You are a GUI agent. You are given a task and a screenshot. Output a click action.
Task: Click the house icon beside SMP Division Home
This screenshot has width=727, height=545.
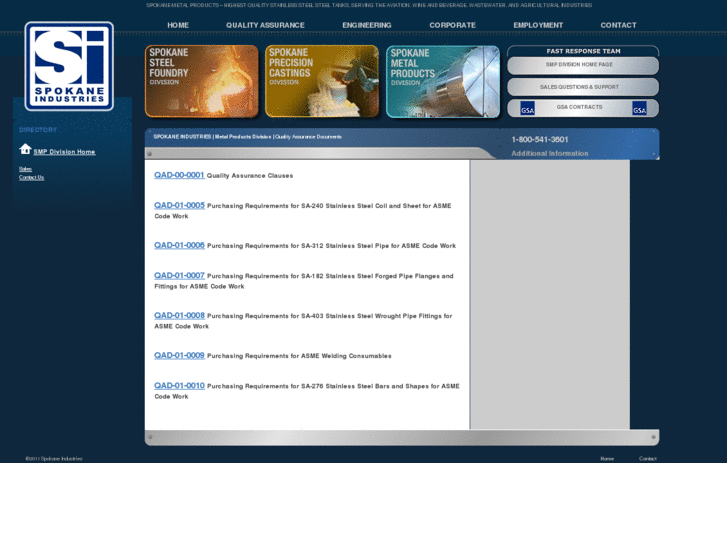coord(25,149)
